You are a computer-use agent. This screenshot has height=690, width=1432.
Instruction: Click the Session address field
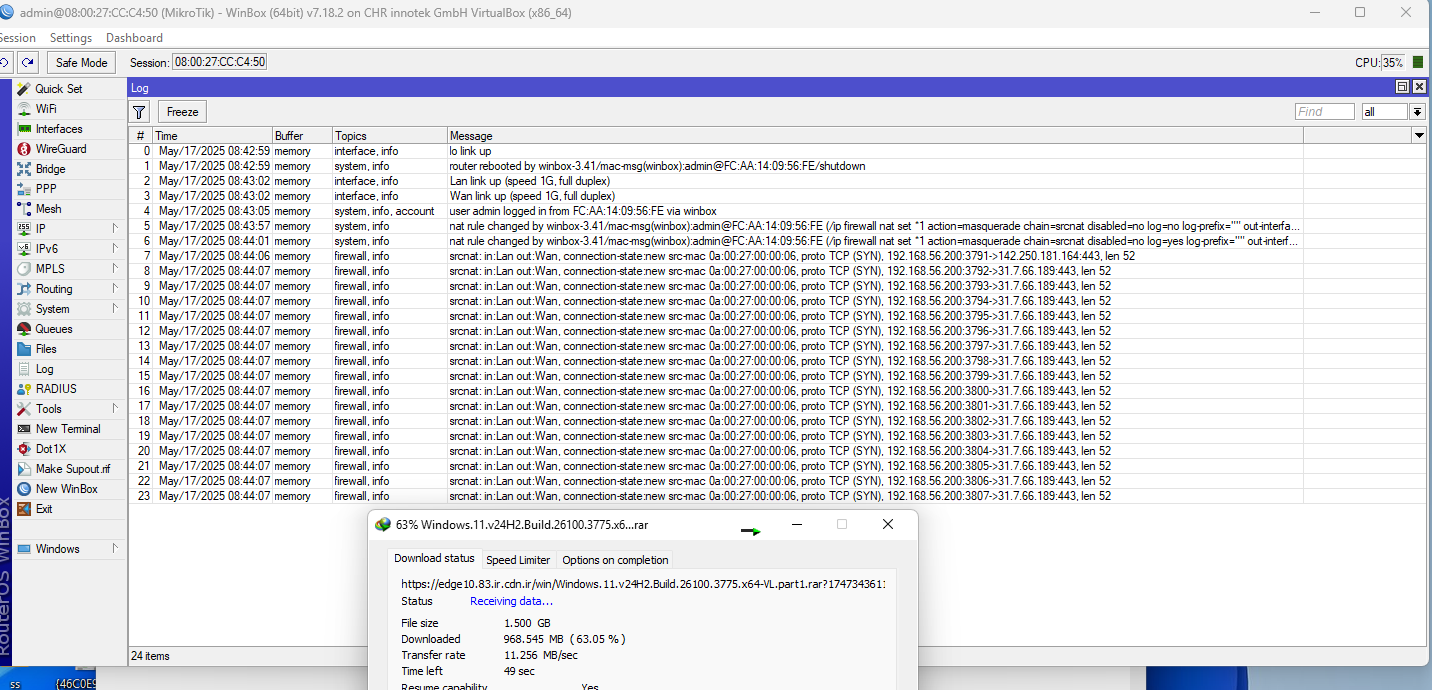tap(220, 62)
